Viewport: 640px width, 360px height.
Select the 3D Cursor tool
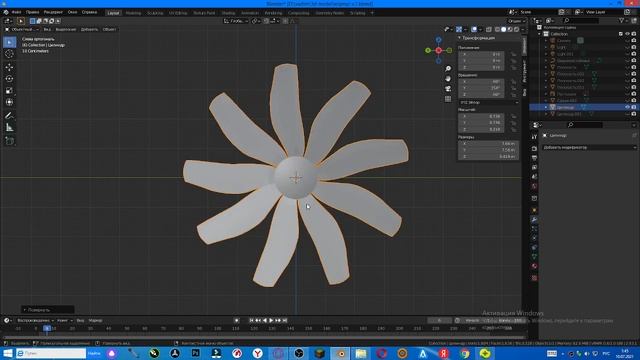(x=9, y=54)
